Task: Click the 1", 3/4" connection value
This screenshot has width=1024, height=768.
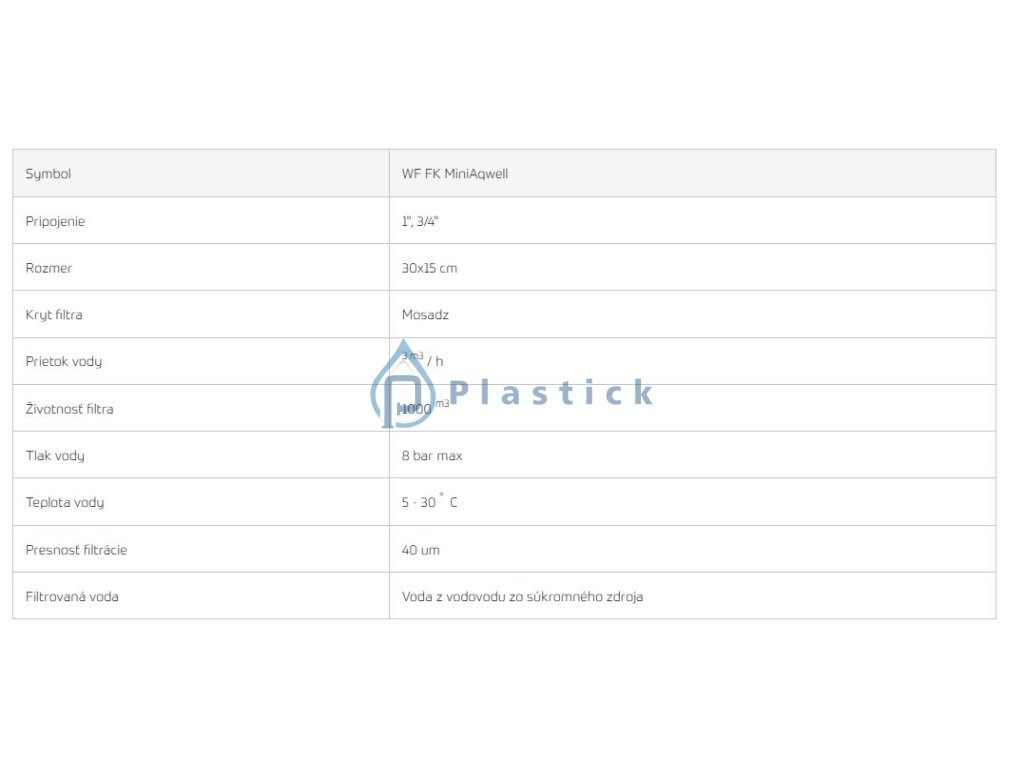Action: click(x=420, y=221)
